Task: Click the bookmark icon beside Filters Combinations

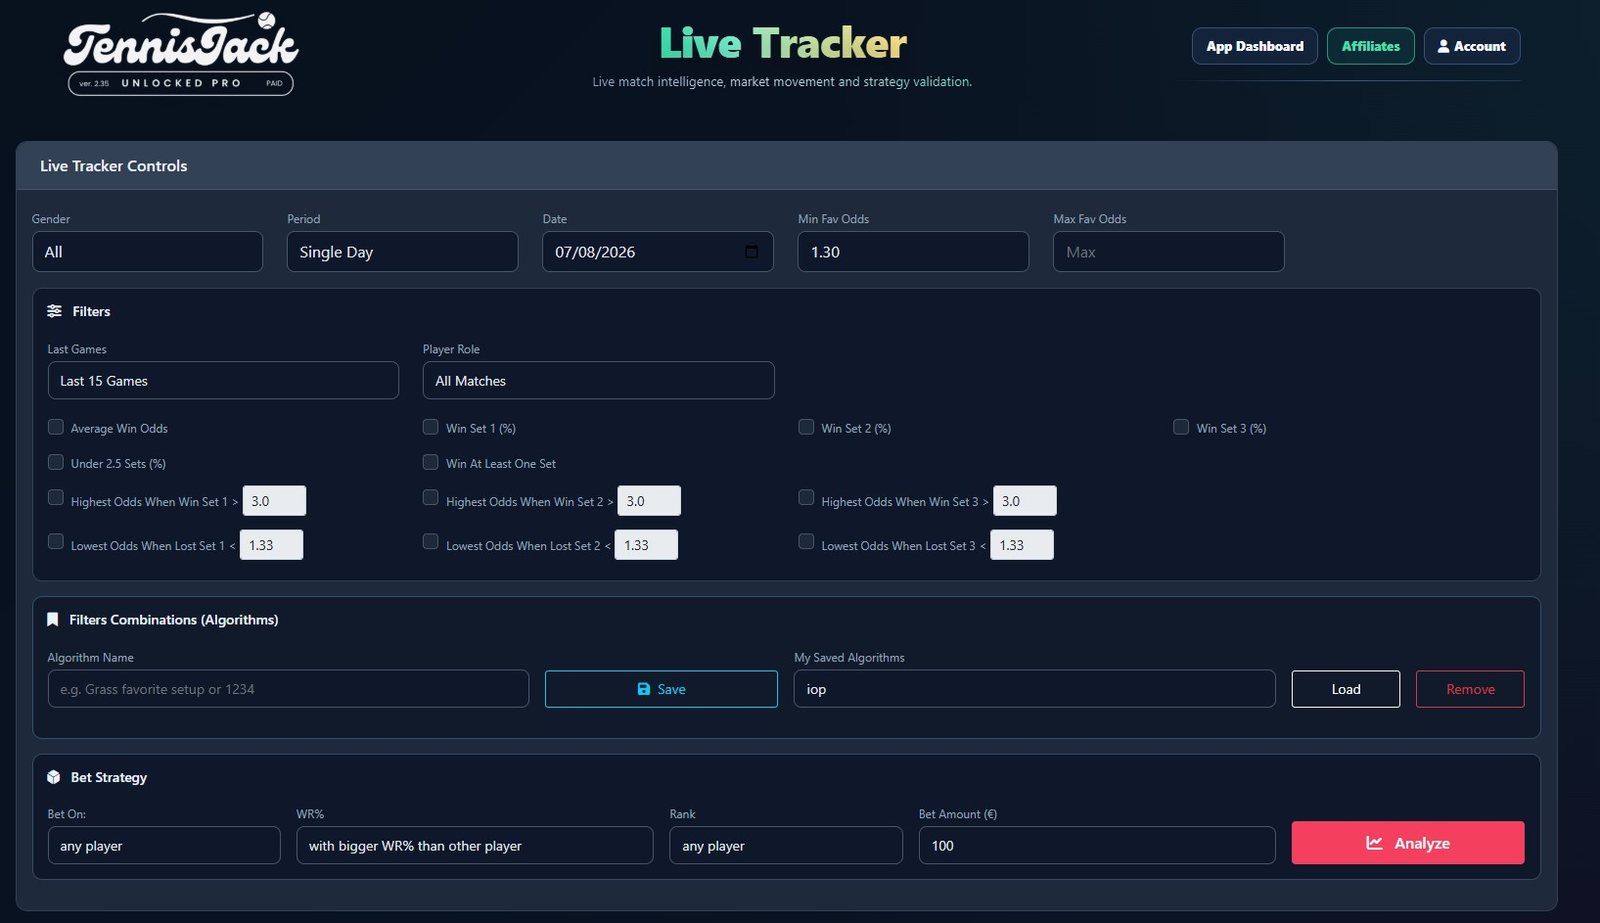Action: [x=53, y=620]
